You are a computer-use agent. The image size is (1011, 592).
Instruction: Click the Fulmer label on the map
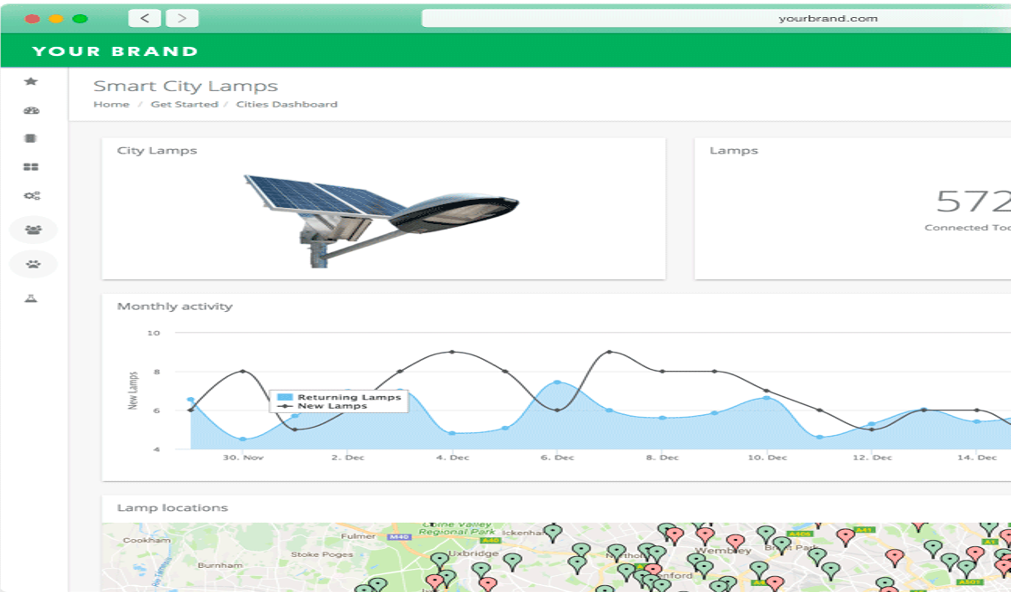(358, 536)
